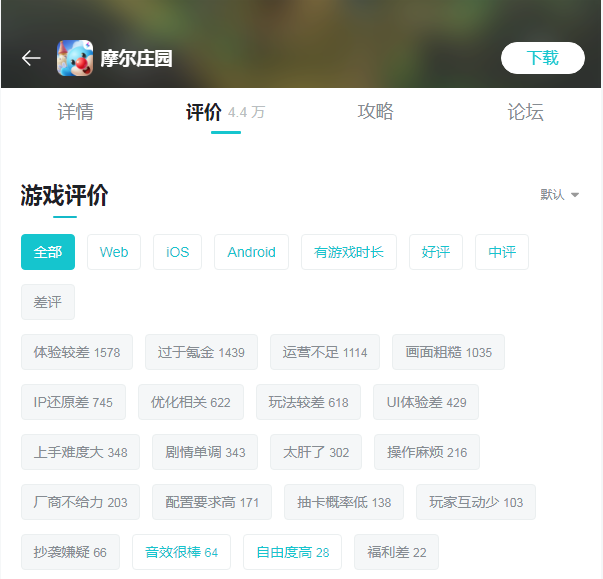The image size is (603, 579).
Task: Show only 中评 reviews
Action: click(502, 252)
